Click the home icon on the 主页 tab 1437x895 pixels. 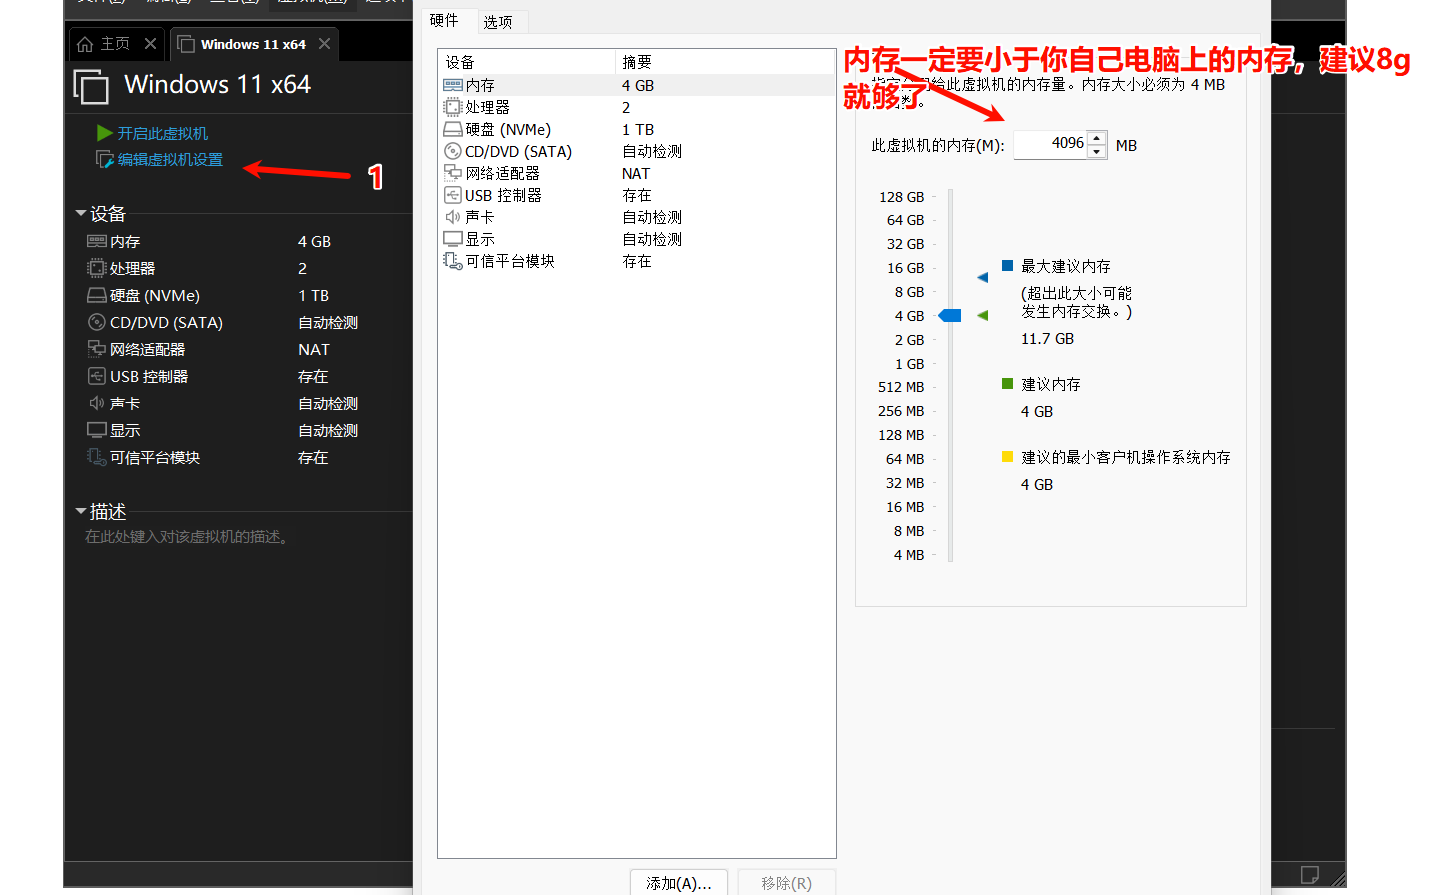pyautogui.click(x=85, y=44)
